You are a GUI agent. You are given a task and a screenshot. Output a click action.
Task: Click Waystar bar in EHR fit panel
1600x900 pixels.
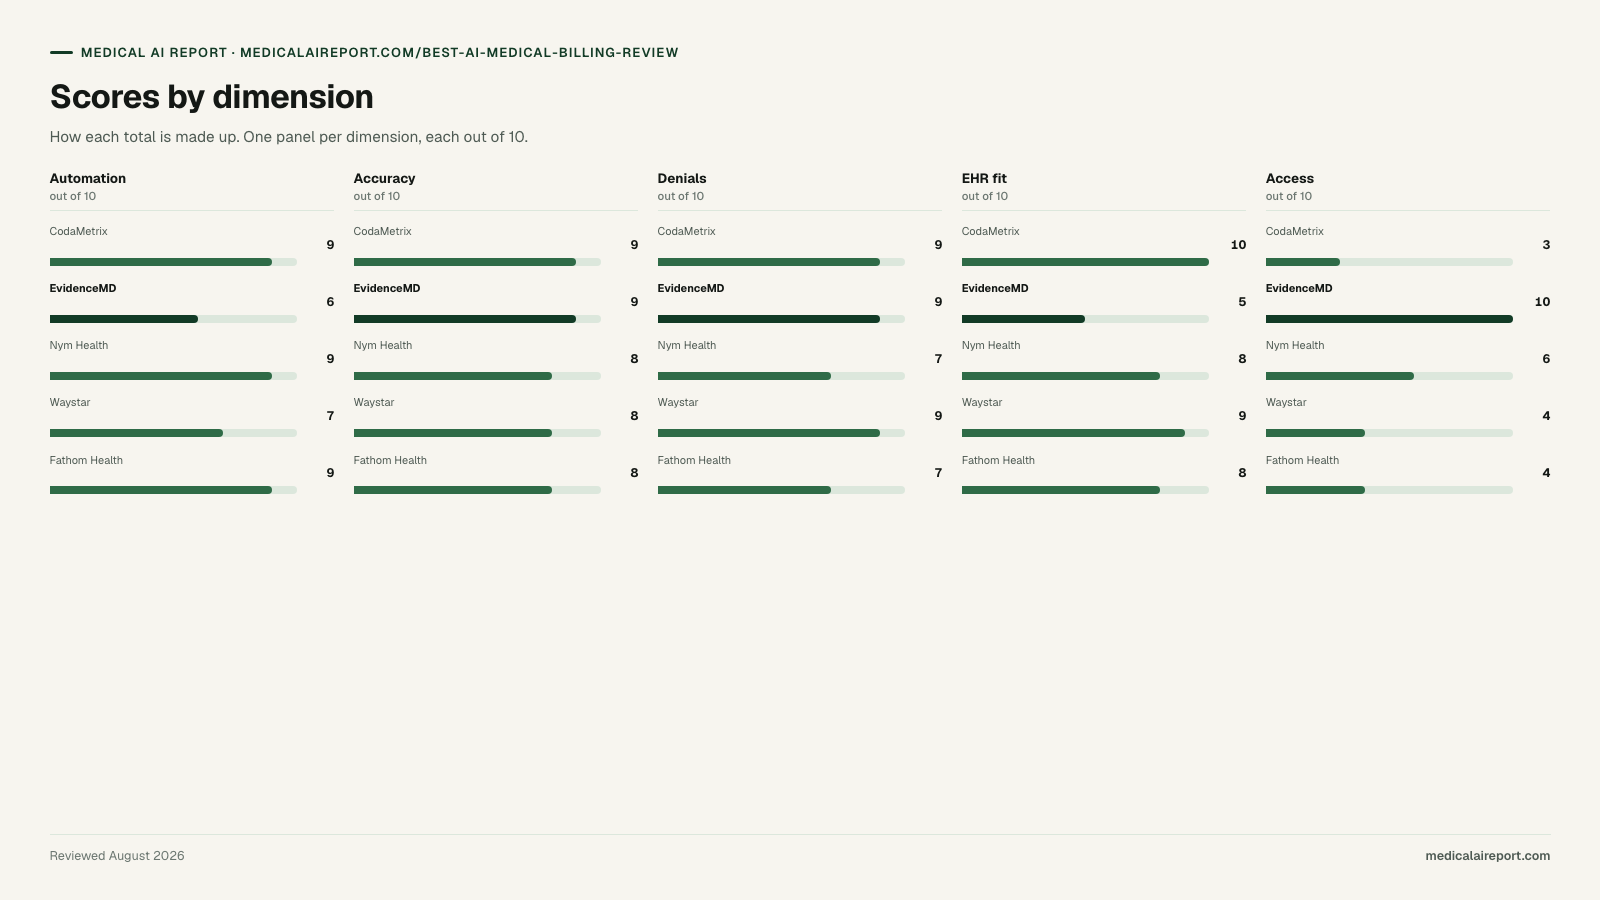[1085, 433]
